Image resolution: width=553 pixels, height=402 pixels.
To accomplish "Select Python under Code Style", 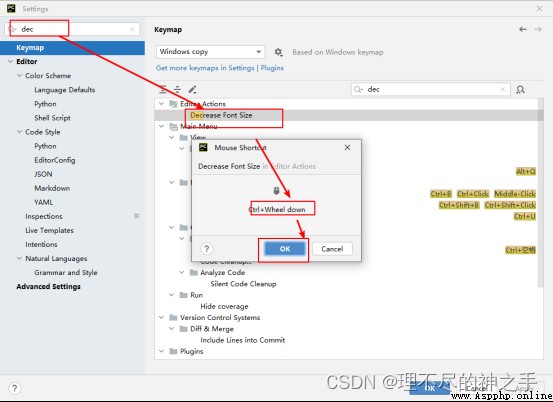I will click(x=45, y=146).
